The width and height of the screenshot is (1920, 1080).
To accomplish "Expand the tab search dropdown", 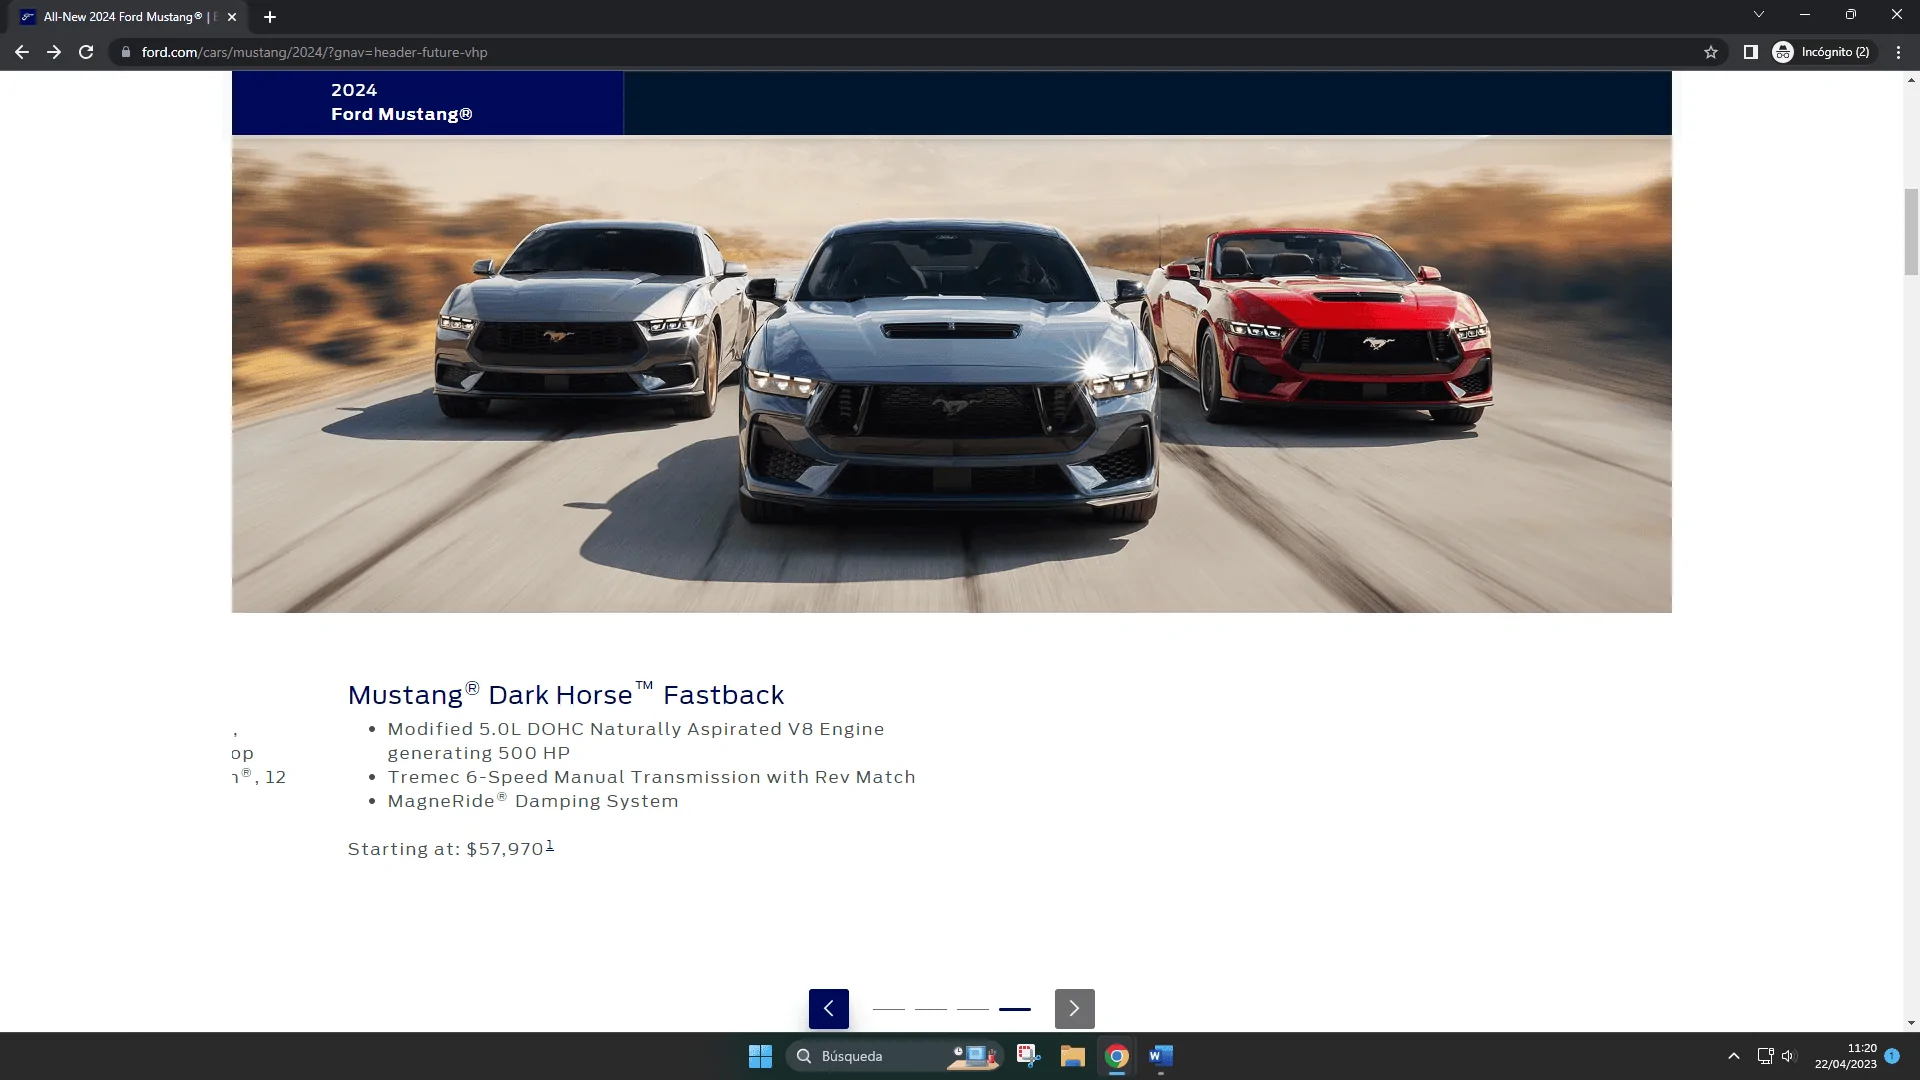I will click(1758, 15).
